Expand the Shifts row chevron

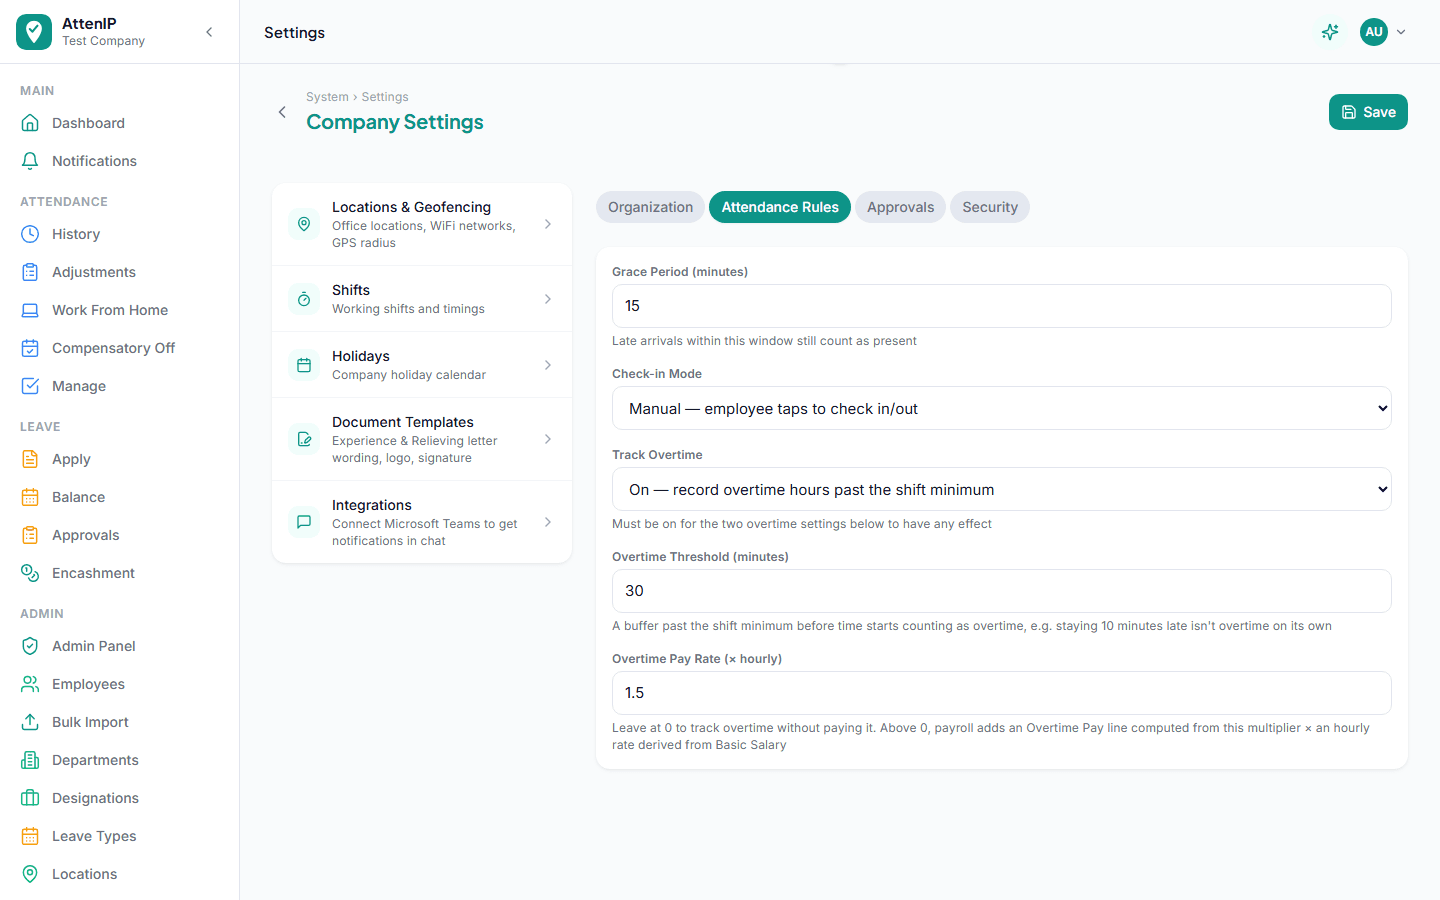click(x=548, y=299)
